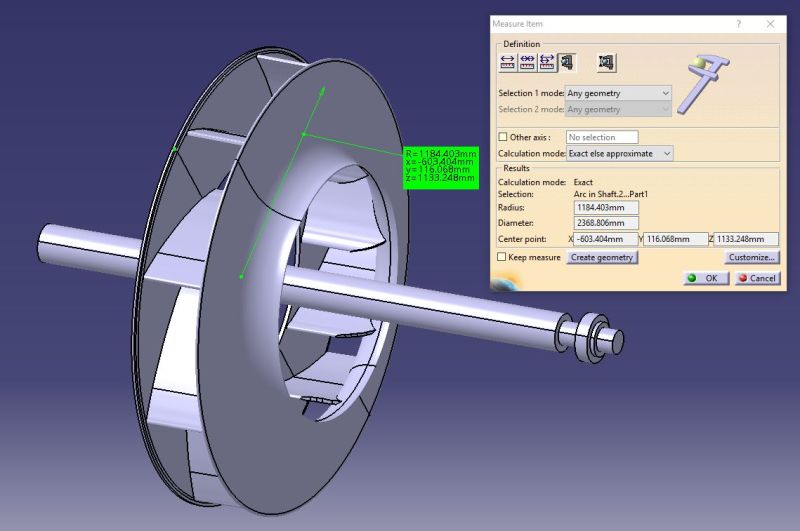Select the Measure Between tool icon
Screen dimensions: 800x531
pos(507,62)
